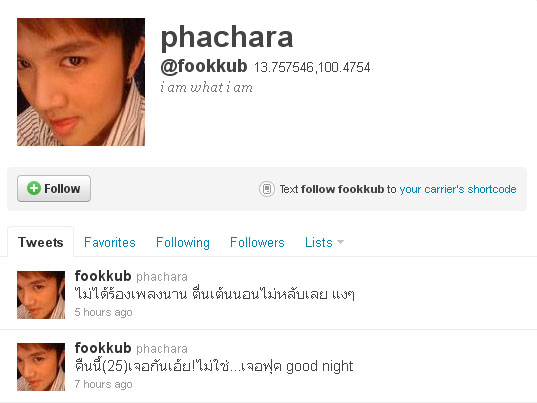The image size is (537, 403).
Task: Click the avatar of the 7 hours ago tweet
Action: click(x=41, y=367)
